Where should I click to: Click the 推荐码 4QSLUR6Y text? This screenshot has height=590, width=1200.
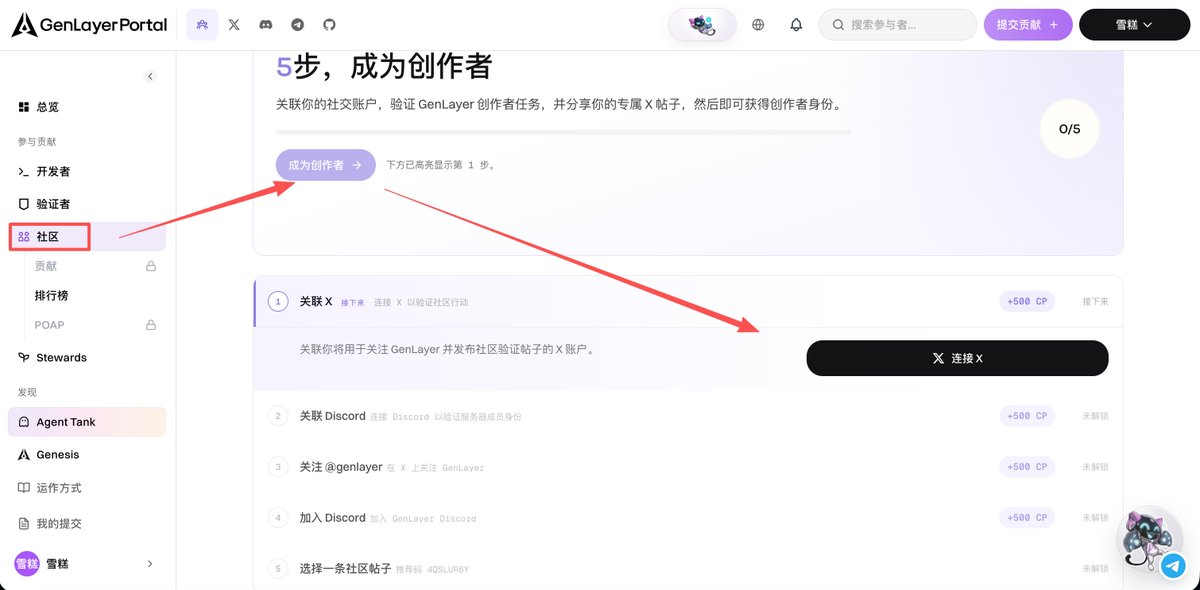432,569
